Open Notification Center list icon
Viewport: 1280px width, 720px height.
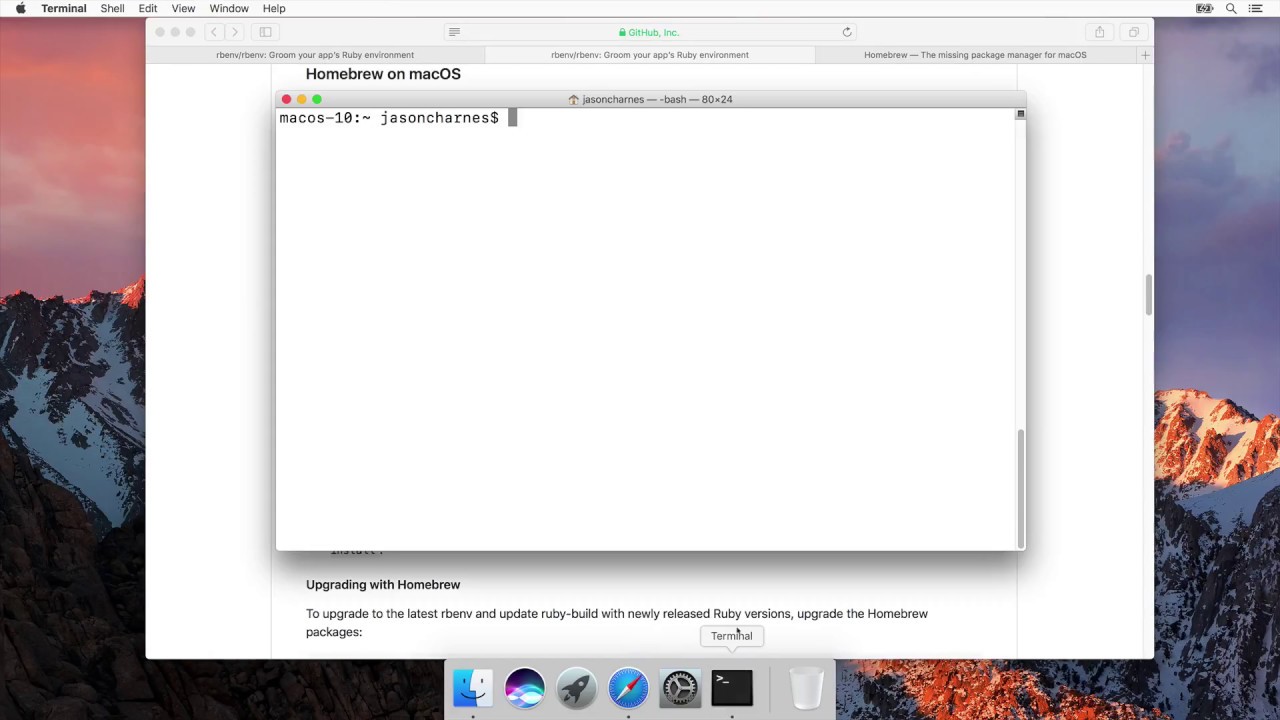coord(1257,8)
